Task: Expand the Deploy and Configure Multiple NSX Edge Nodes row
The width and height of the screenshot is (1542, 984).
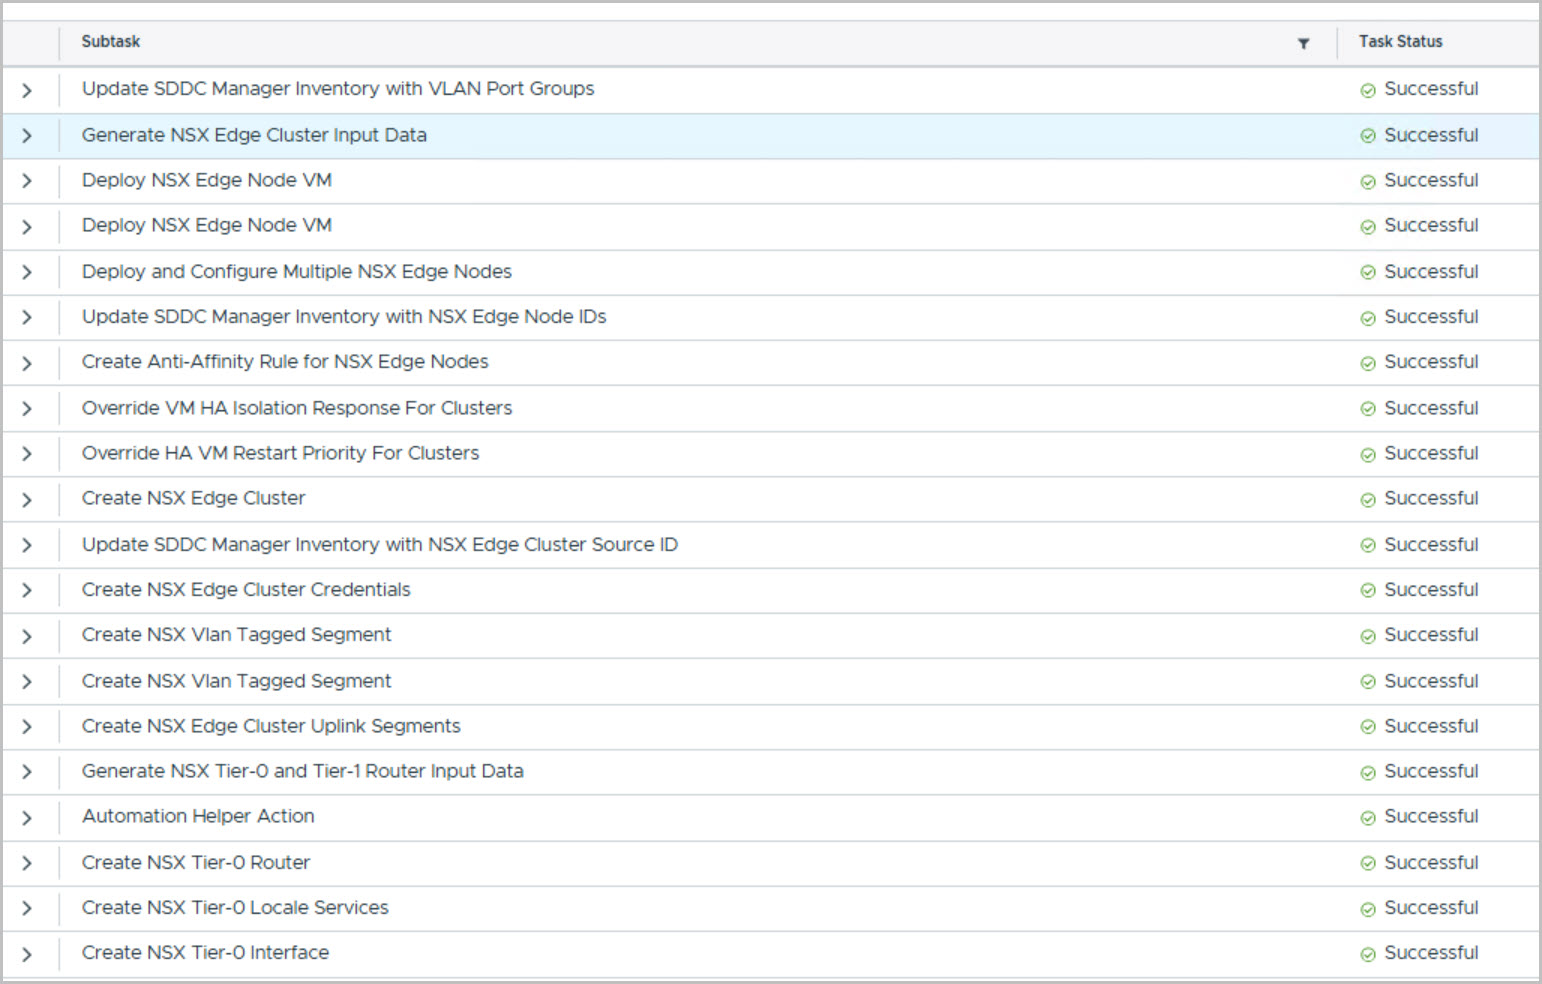Action: coord(27,272)
